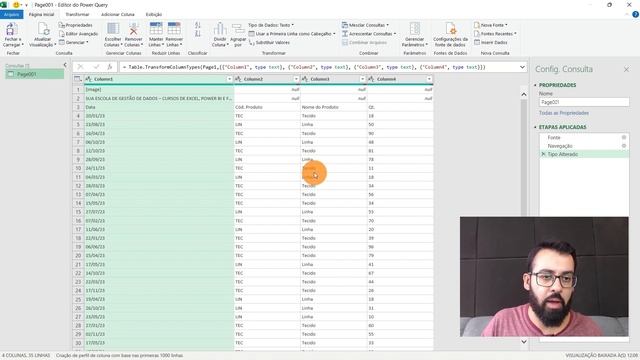
Task: Click the Remover Linhas icon
Action: tap(174, 29)
